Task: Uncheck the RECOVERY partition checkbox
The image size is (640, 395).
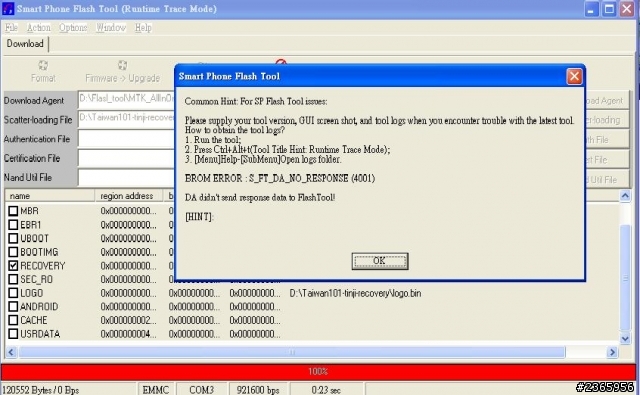Action: 13,266
